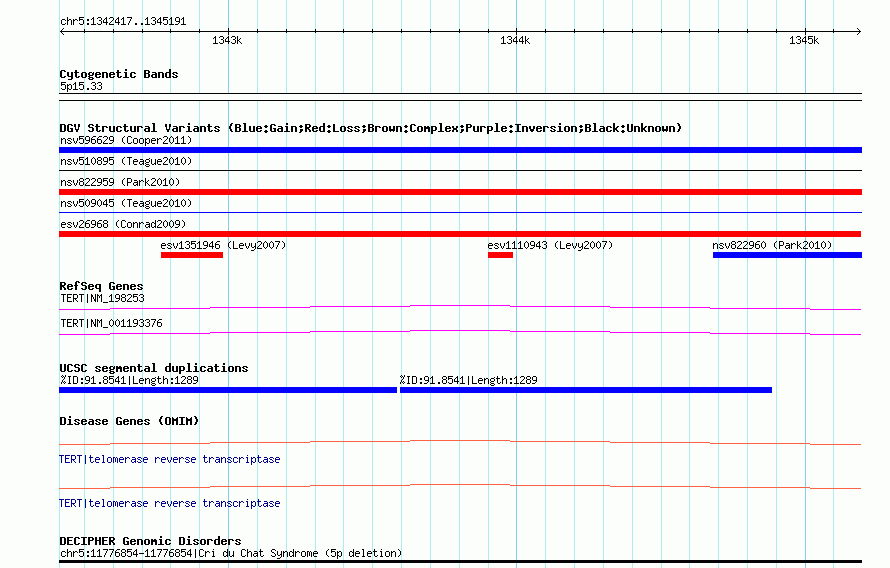Click the nsv822959 (Park2010) label text
The height and width of the screenshot is (568, 890).
pos(120,182)
